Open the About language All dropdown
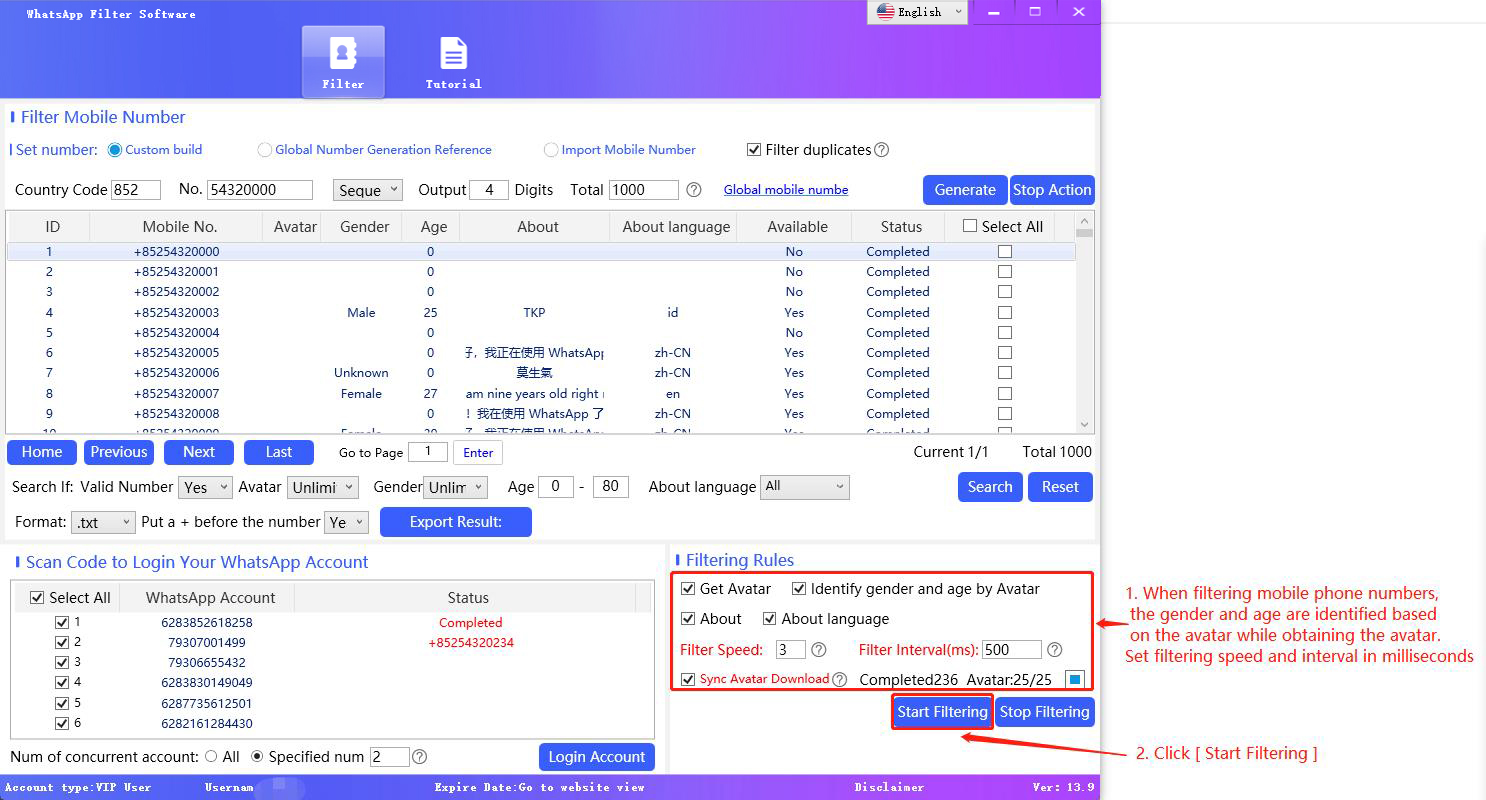Image resolution: width=1486 pixels, height=800 pixels. [805, 487]
